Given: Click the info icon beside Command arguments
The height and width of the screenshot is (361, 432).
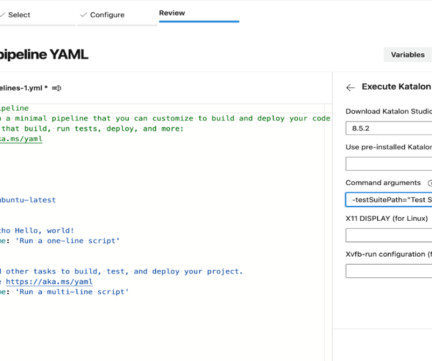Looking at the screenshot, I should pyautogui.click(x=430, y=183).
